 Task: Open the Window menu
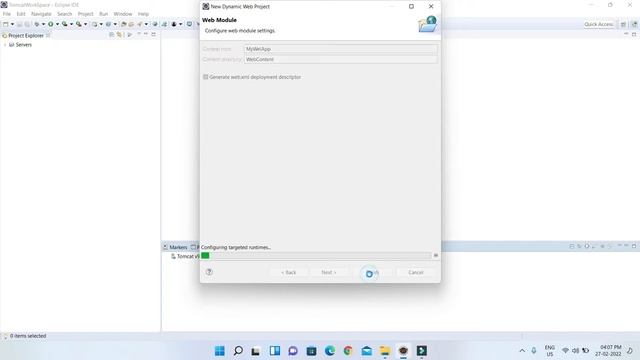(x=123, y=14)
